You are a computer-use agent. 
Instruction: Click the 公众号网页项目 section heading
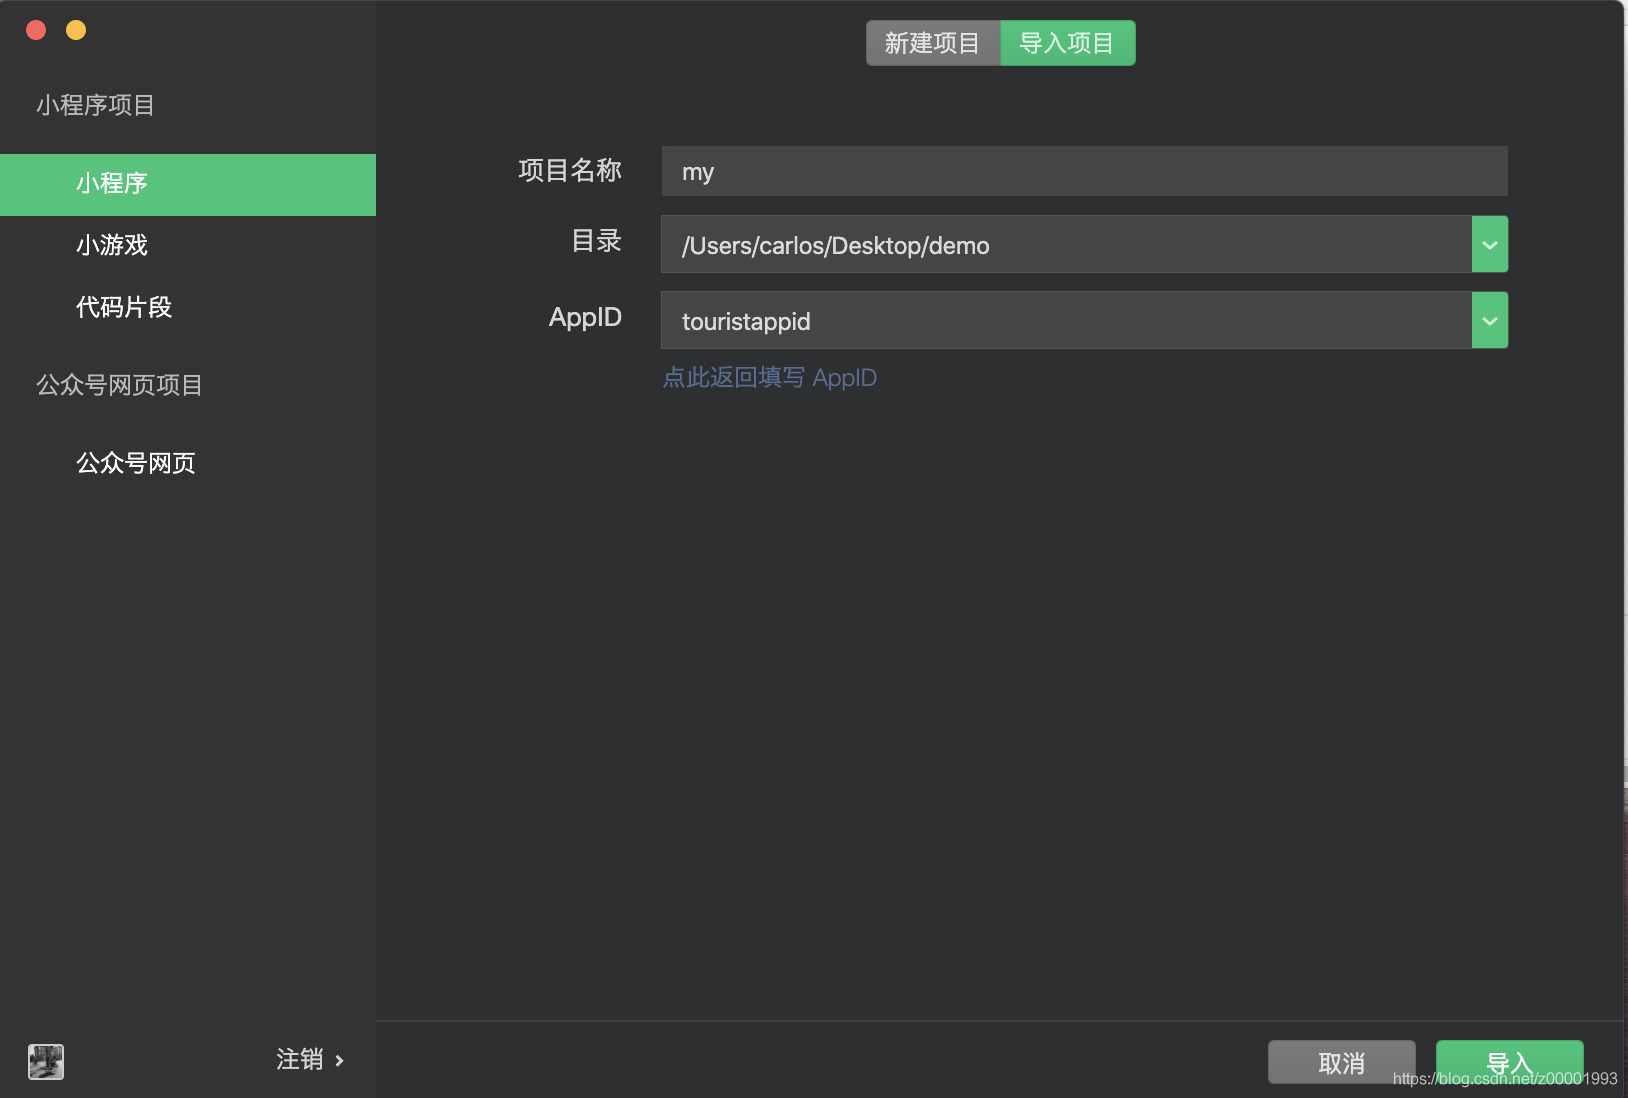tap(119, 385)
